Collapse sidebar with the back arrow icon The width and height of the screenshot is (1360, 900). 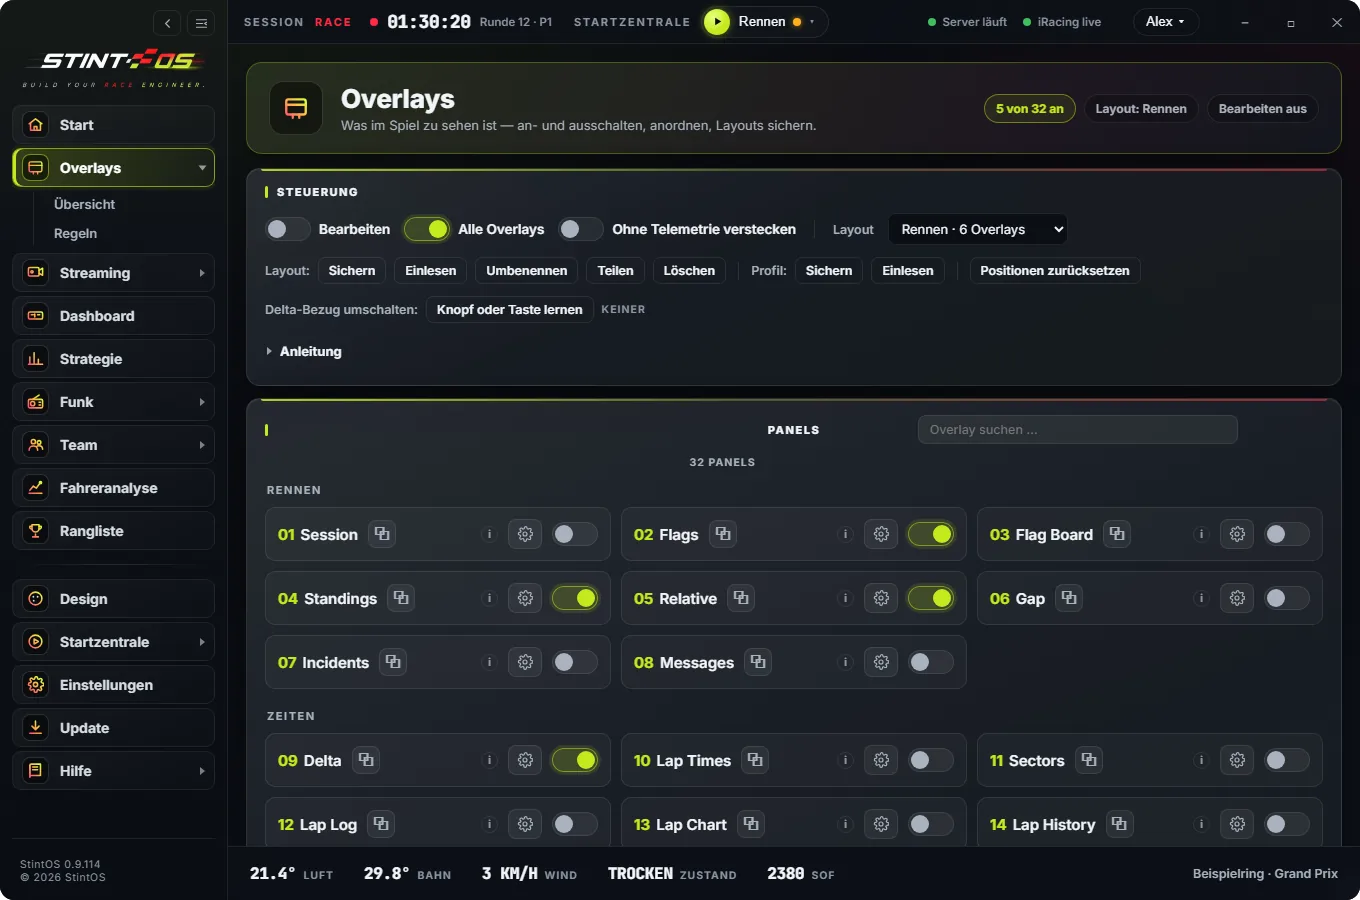(168, 23)
